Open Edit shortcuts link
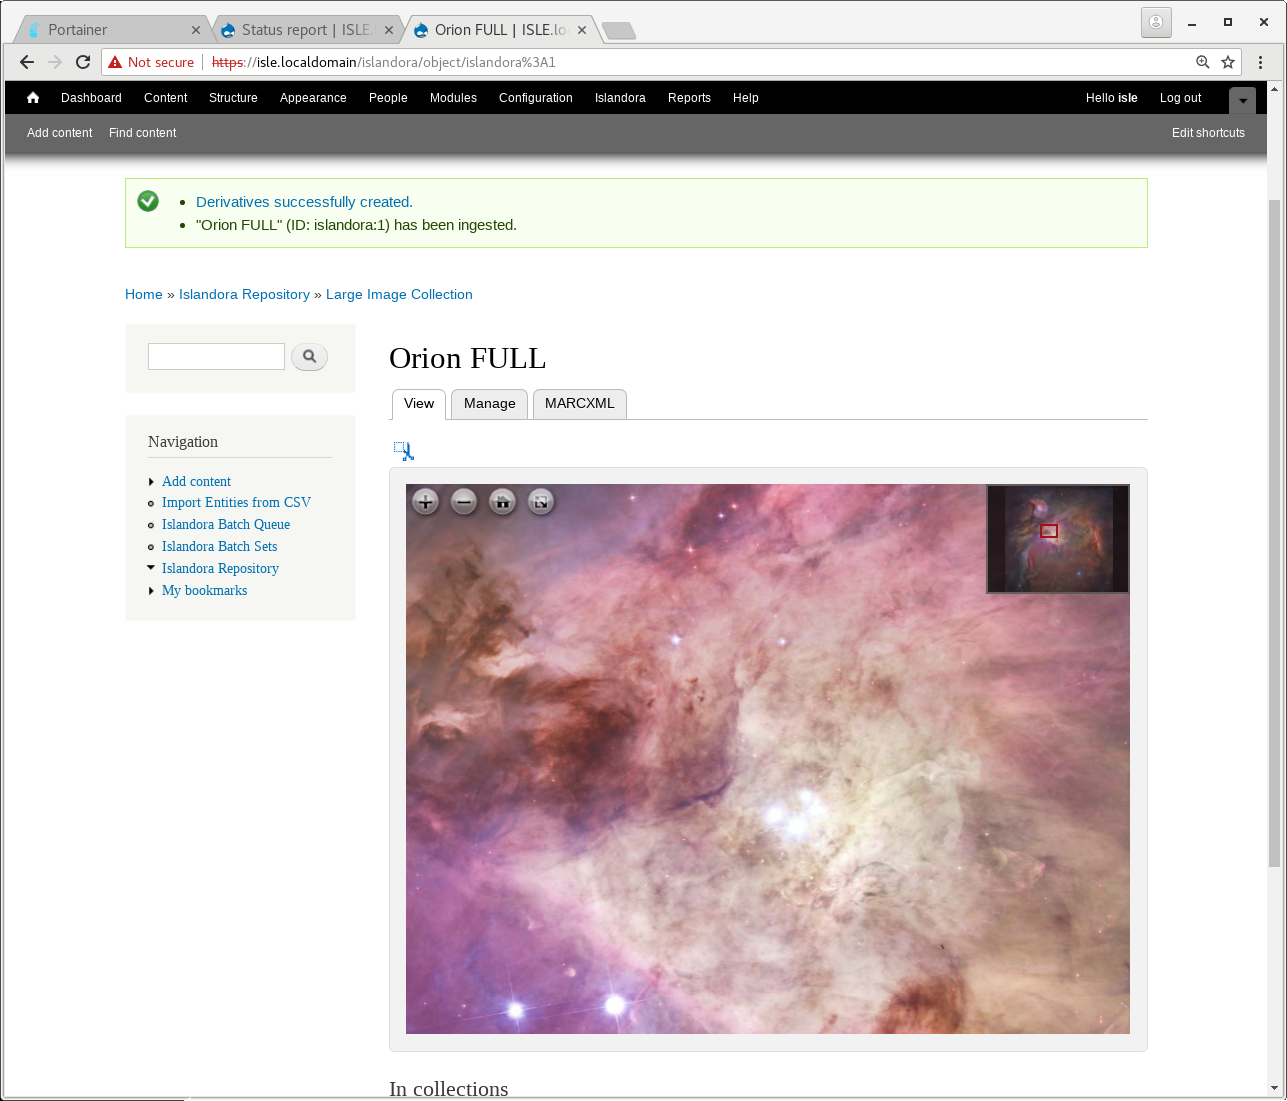Screen dimensions: 1287x1101 click(1208, 133)
